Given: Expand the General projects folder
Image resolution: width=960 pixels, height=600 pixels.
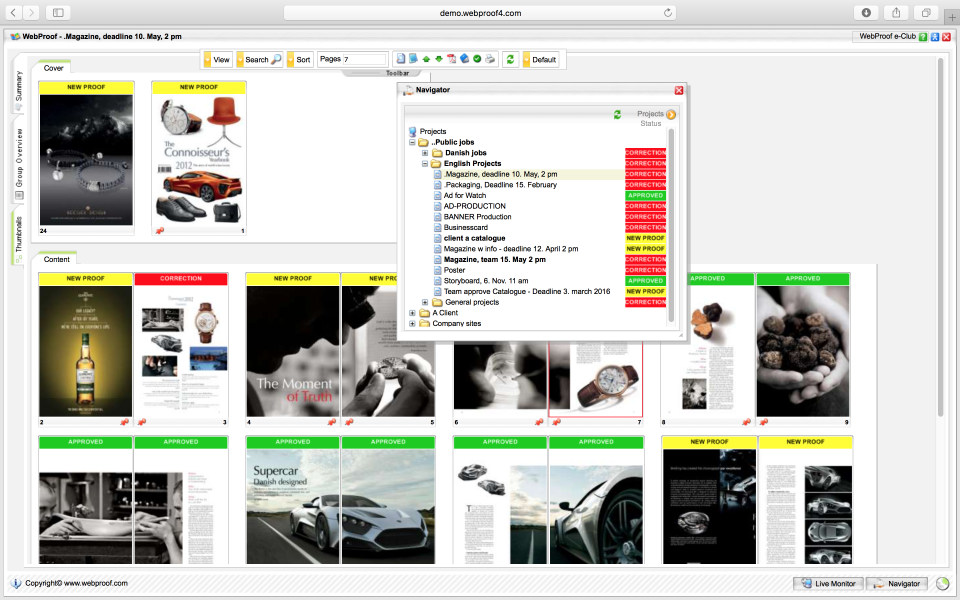Looking at the screenshot, I should point(425,302).
